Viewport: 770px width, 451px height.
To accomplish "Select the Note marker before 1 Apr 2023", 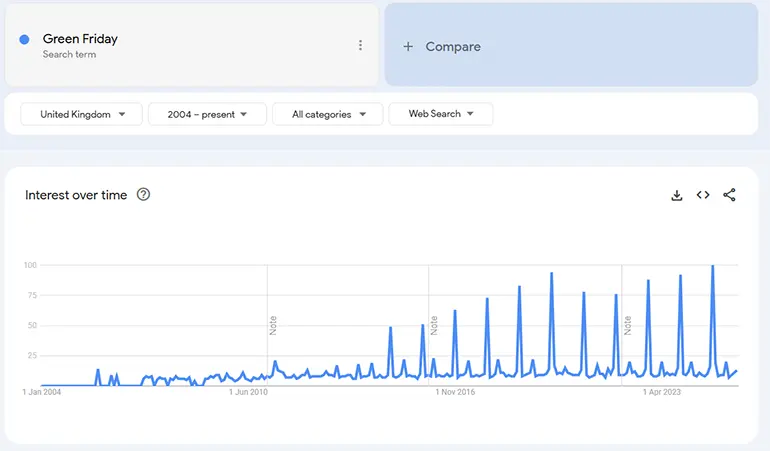I will pos(628,325).
